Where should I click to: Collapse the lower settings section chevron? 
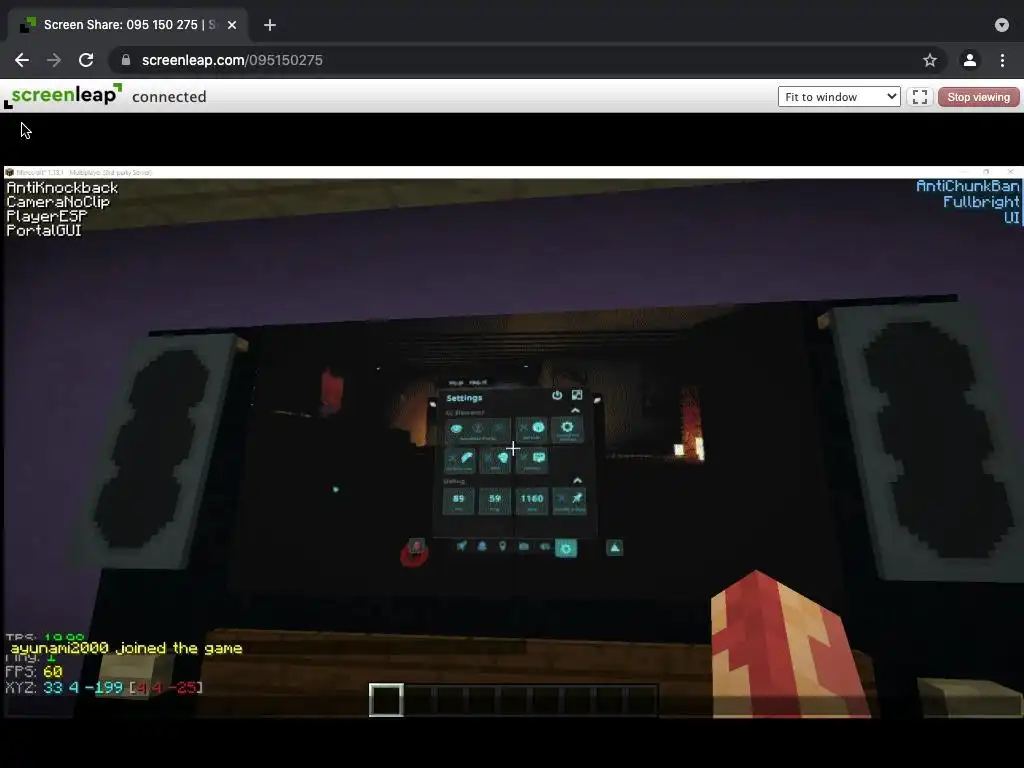[x=577, y=481]
